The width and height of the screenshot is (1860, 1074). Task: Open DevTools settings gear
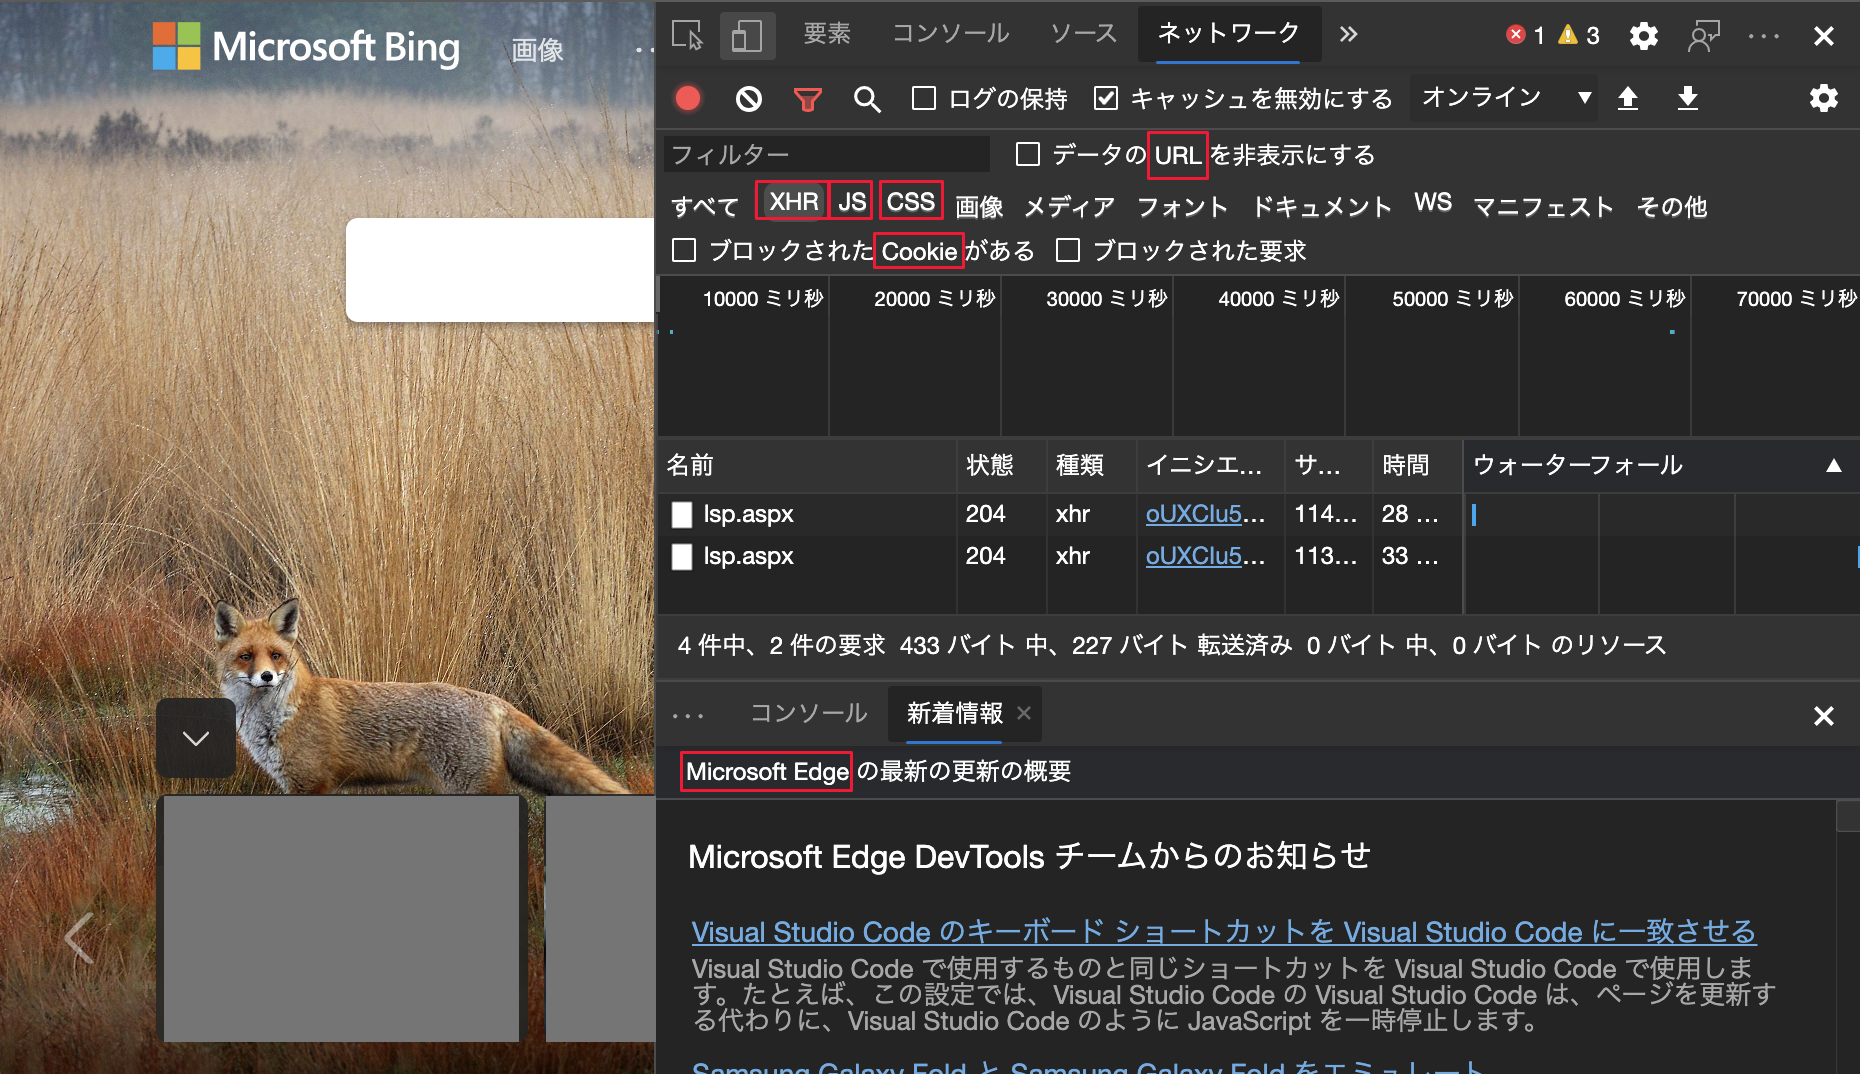click(x=1643, y=35)
